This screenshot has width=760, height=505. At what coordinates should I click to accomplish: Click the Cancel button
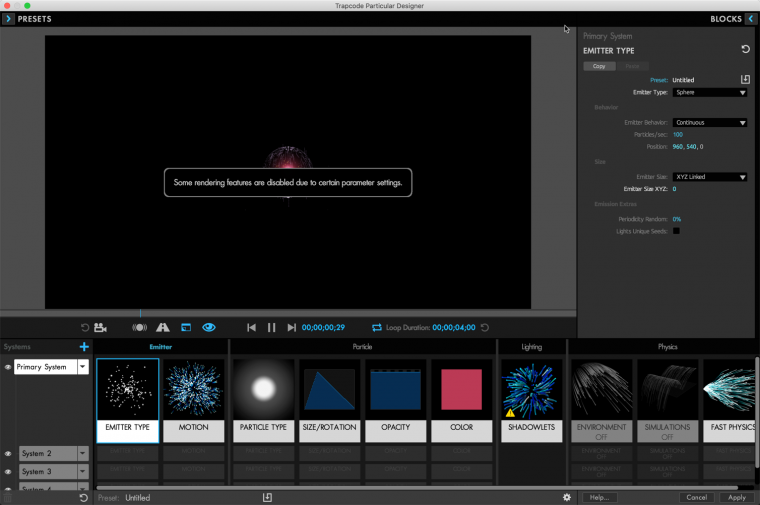697,497
